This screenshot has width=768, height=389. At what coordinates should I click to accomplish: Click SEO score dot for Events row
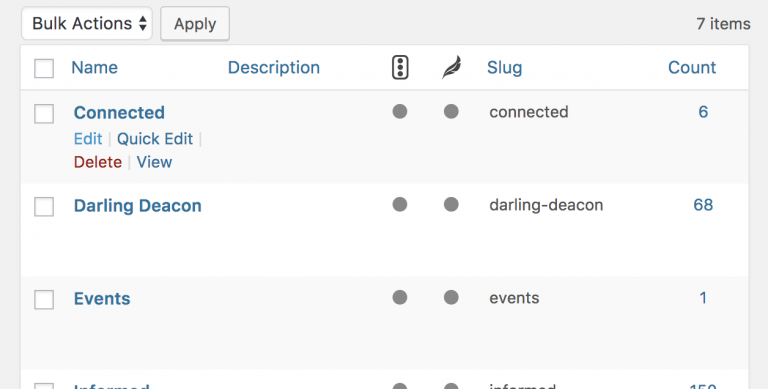tap(400, 297)
